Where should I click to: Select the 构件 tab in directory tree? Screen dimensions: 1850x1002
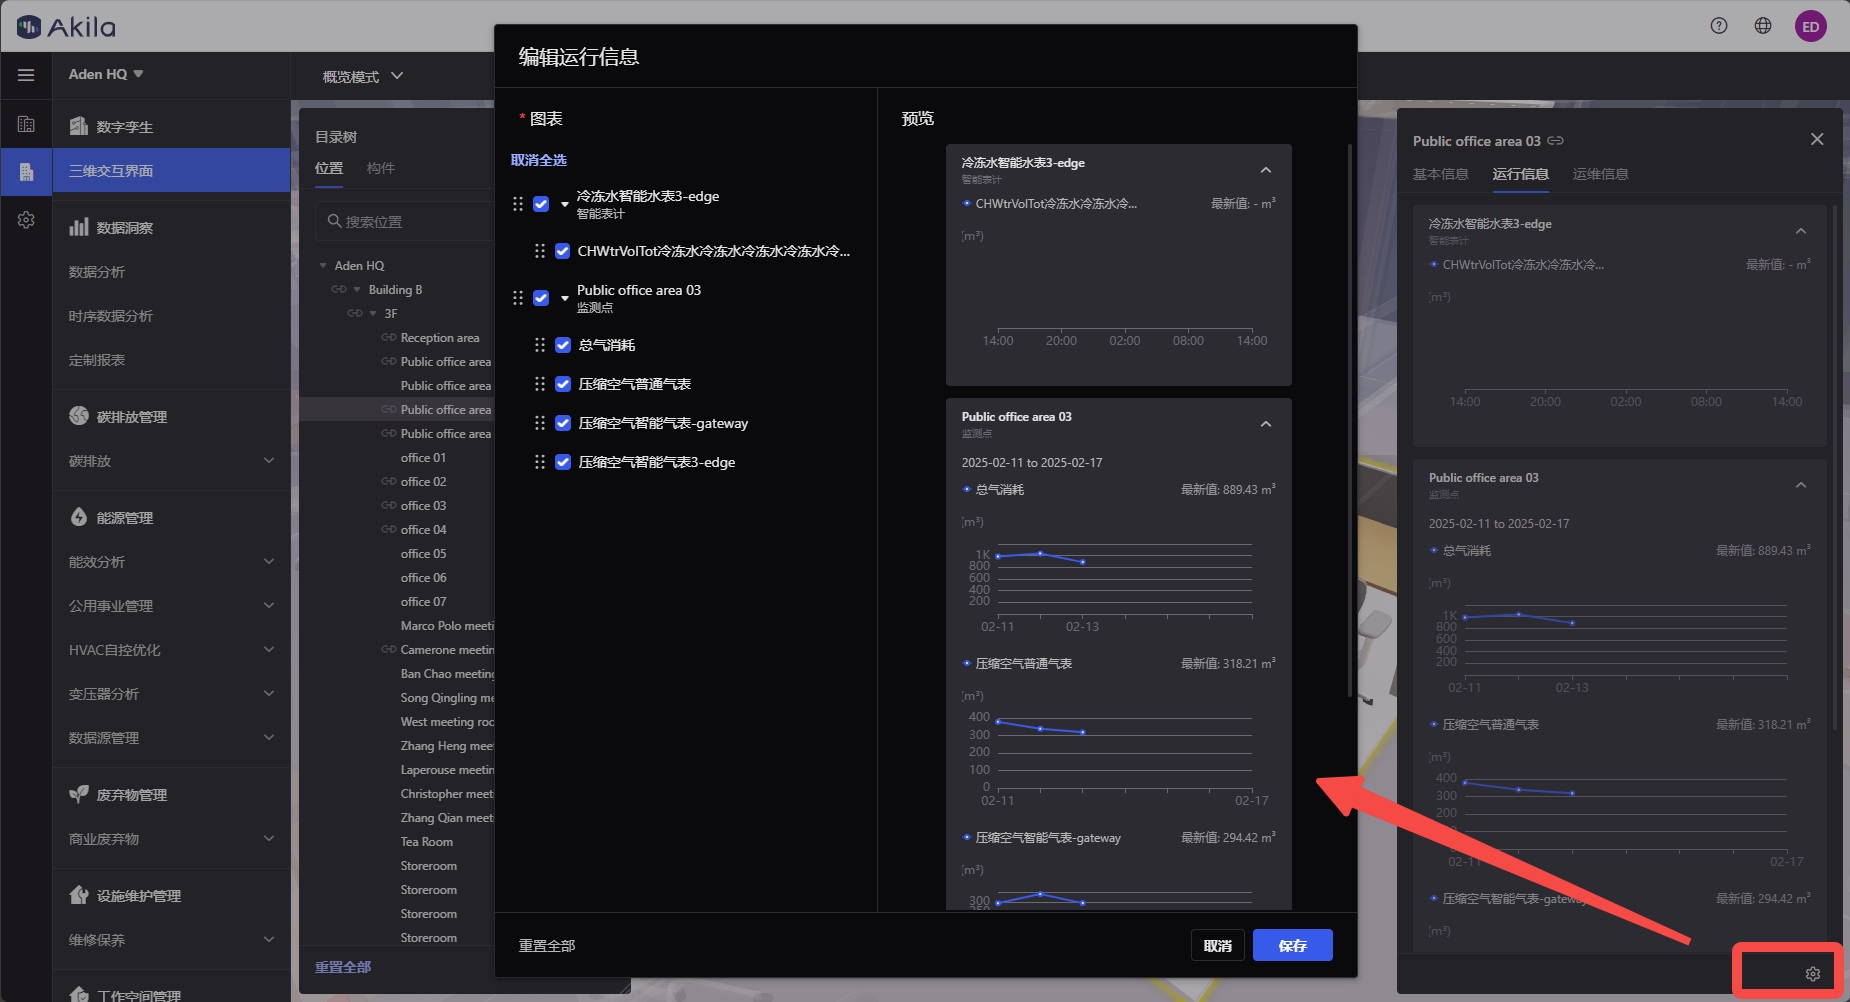(381, 168)
